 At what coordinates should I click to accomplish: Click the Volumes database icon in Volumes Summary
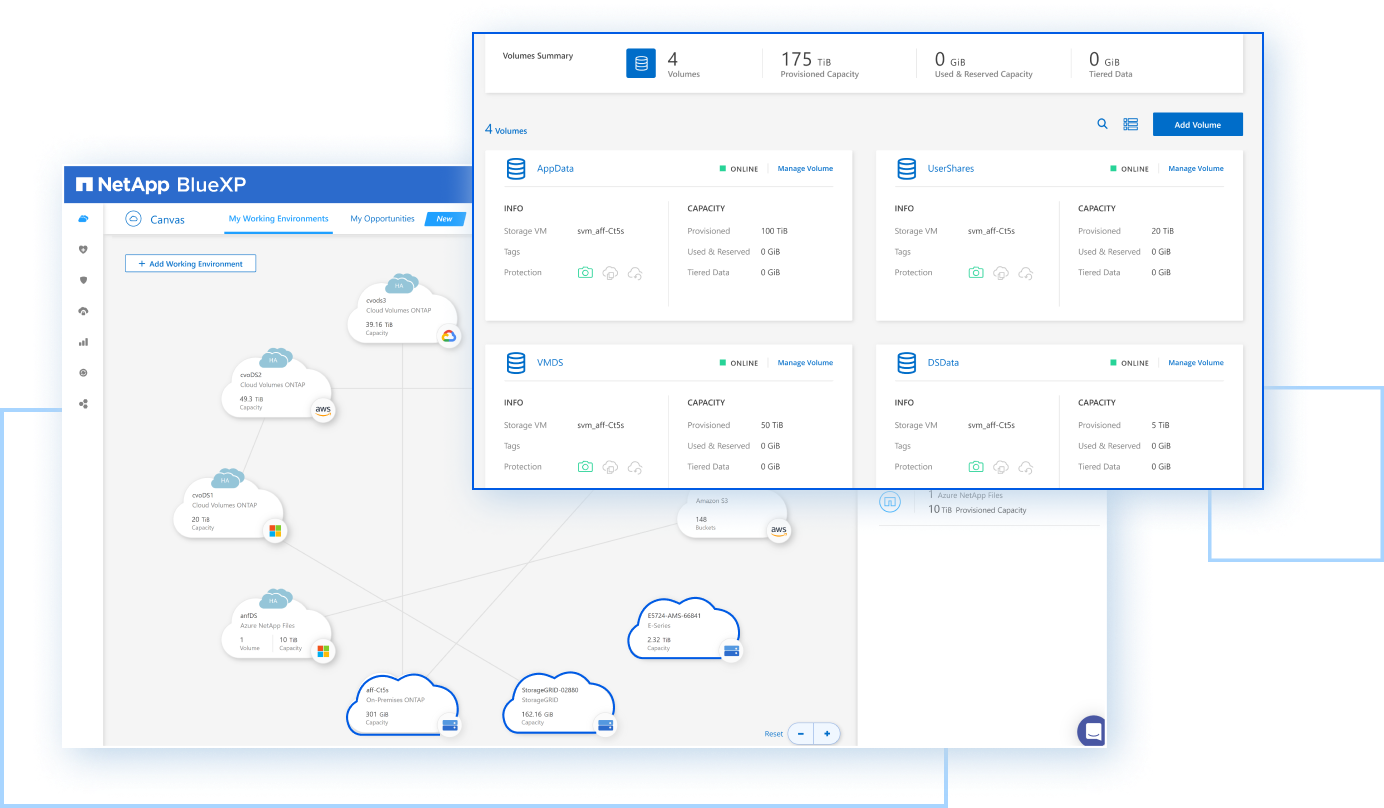[x=640, y=62]
